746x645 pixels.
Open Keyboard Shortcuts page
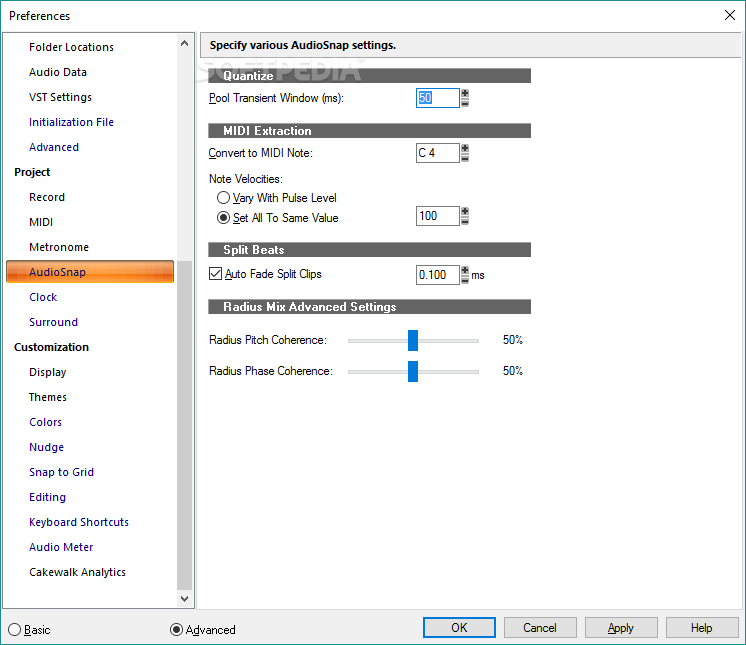tap(79, 522)
